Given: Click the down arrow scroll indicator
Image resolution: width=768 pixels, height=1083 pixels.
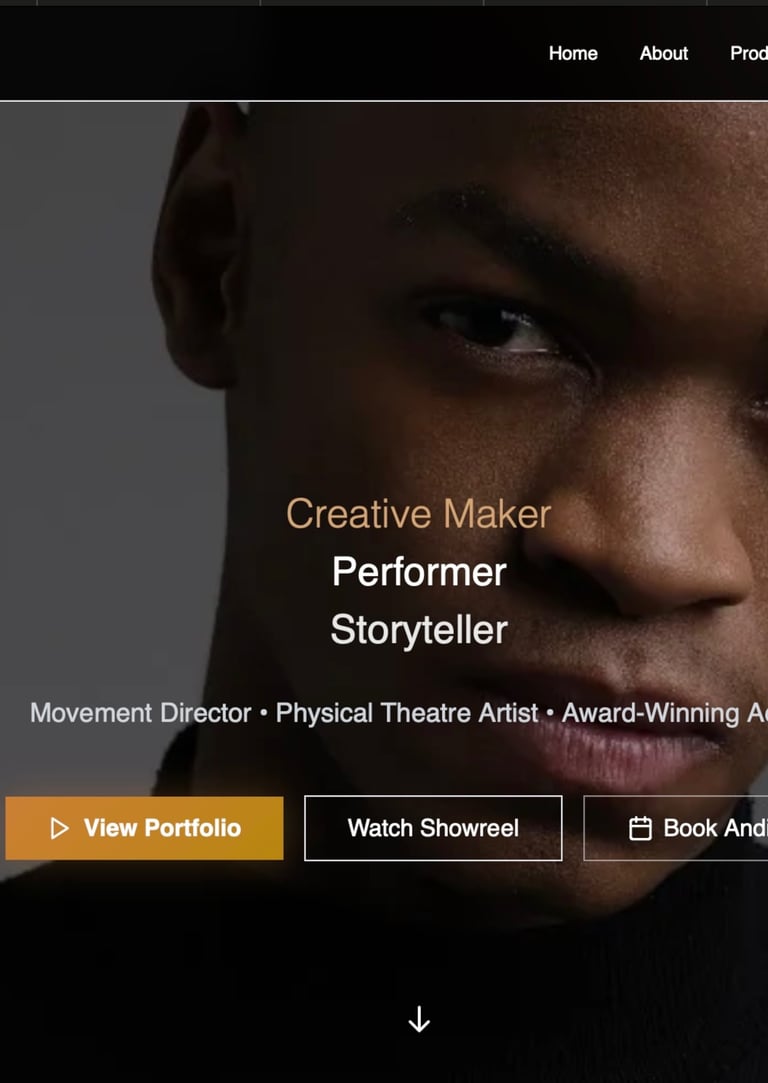Looking at the screenshot, I should coord(419,1019).
